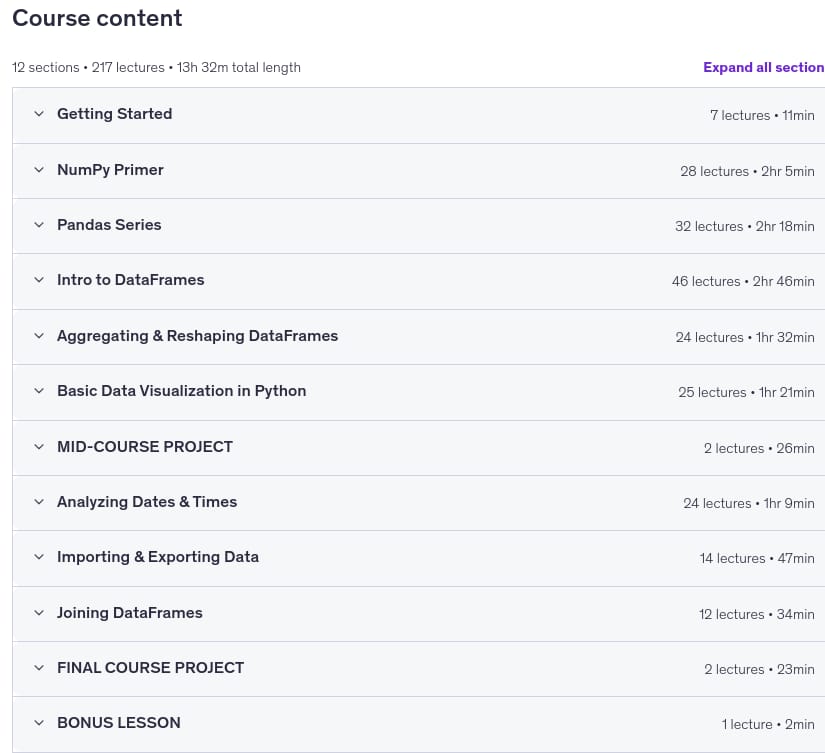This screenshot has width=825, height=753.
Task: Expand the FINAL COURSE PROJECT chevron
Action: pyautogui.click(x=39, y=668)
